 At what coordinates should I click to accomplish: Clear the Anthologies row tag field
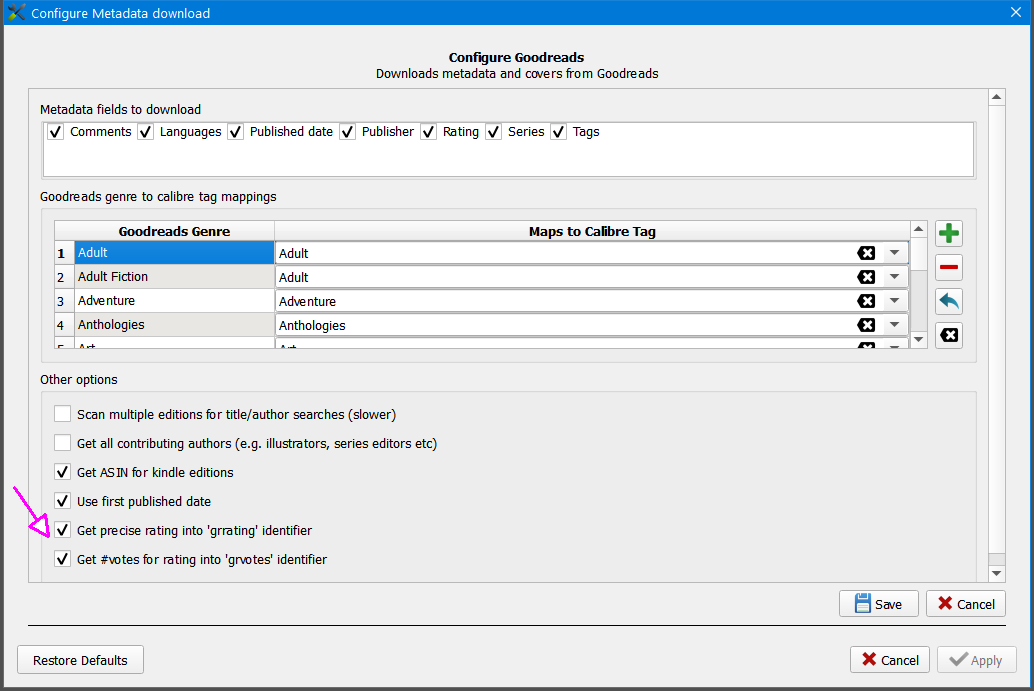coord(866,325)
